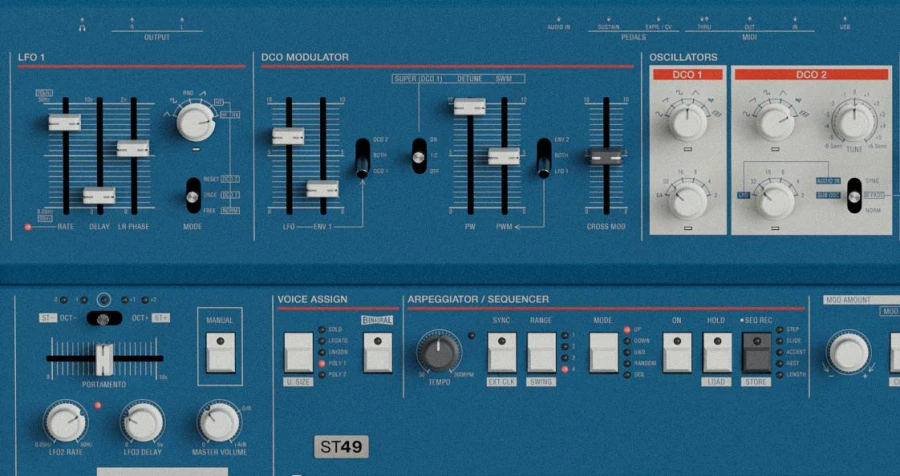Viewport: 900px width, 476px height.
Task: Adjust the LFO 1 RATE slider handle
Action: click(x=65, y=122)
